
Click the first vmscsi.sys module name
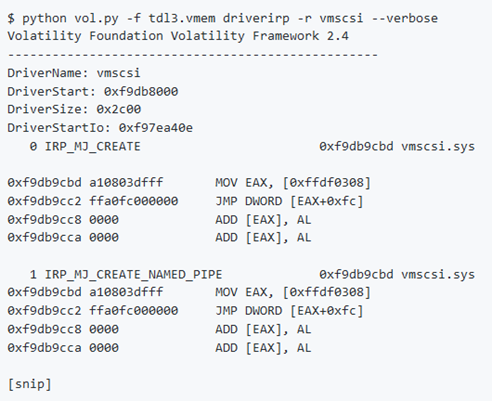coord(438,146)
